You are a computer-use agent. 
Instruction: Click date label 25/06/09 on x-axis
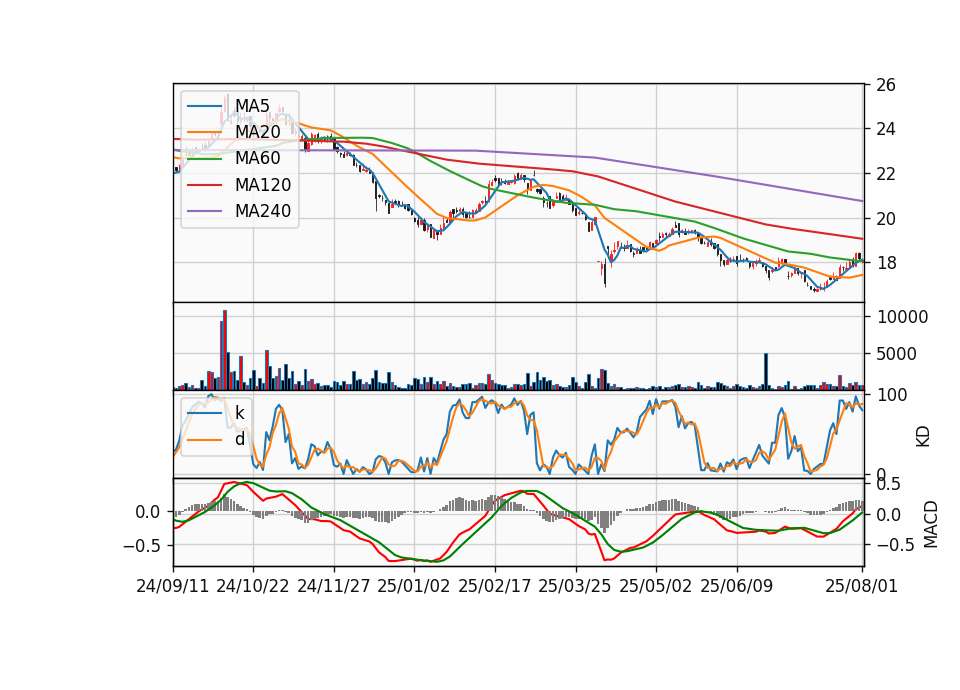[x=737, y=586]
